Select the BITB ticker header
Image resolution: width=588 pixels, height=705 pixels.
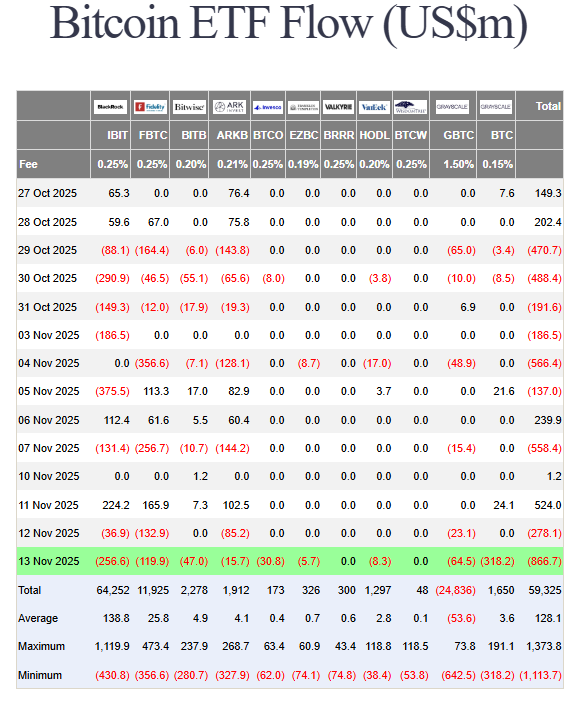click(x=194, y=135)
